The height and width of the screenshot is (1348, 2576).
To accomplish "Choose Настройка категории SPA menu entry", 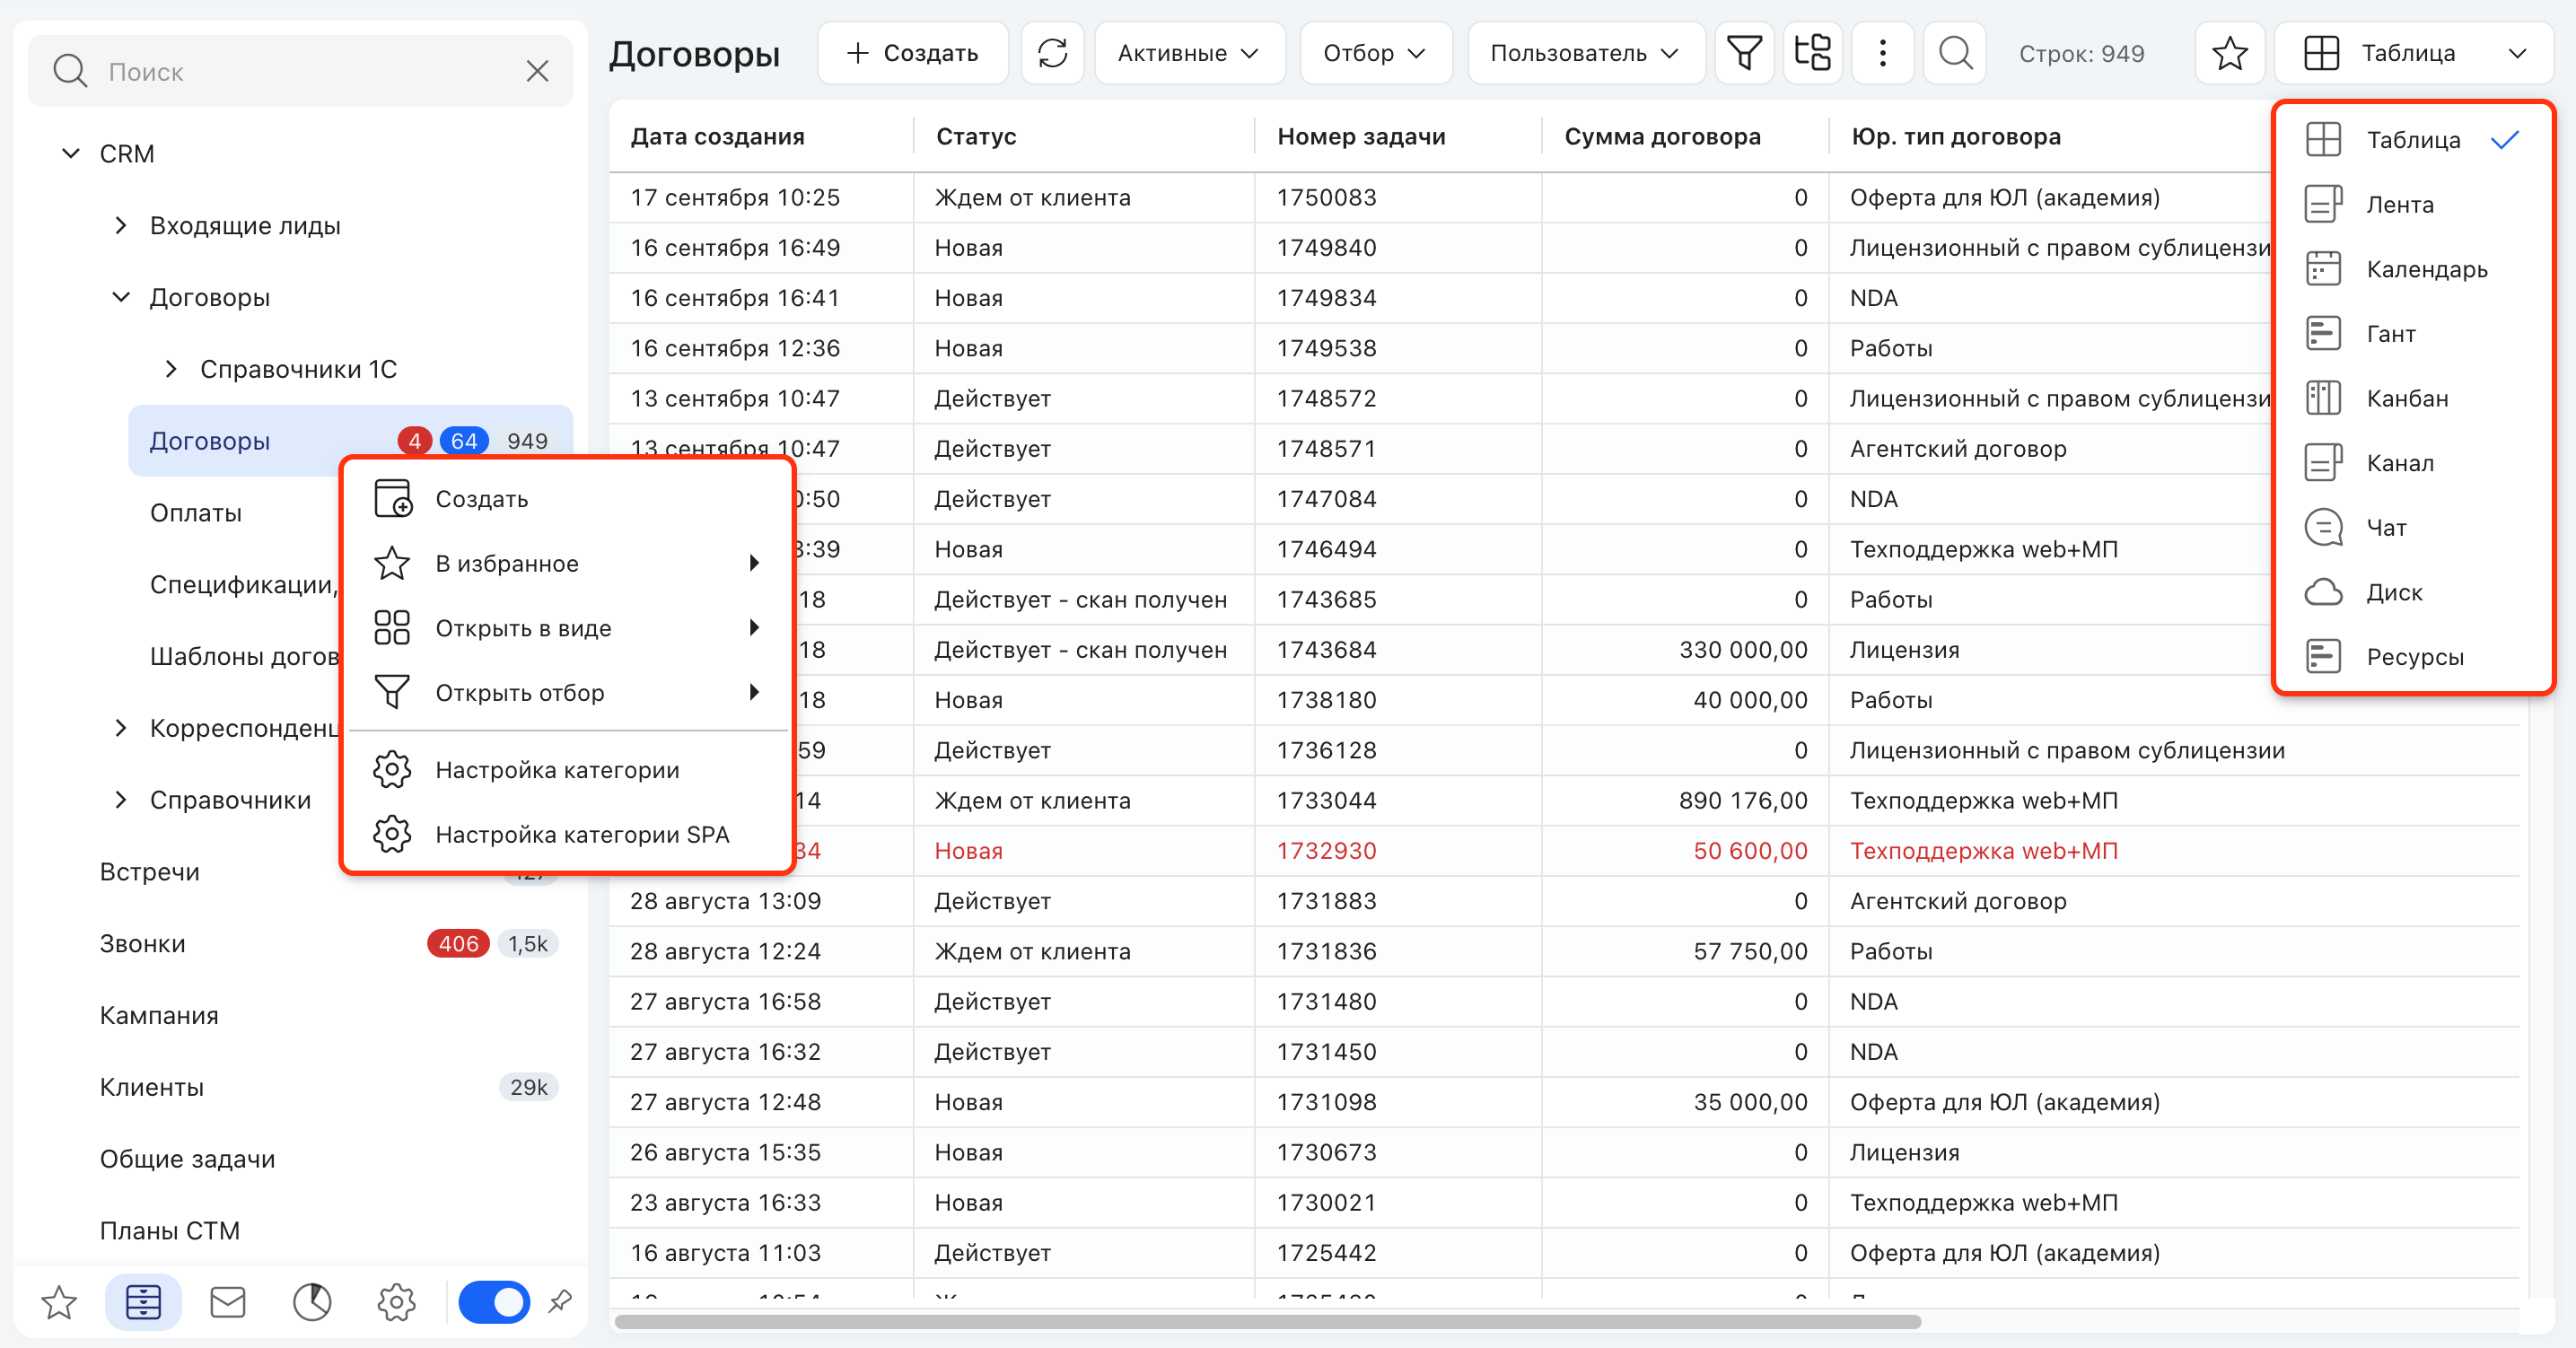I will [567, 834].
